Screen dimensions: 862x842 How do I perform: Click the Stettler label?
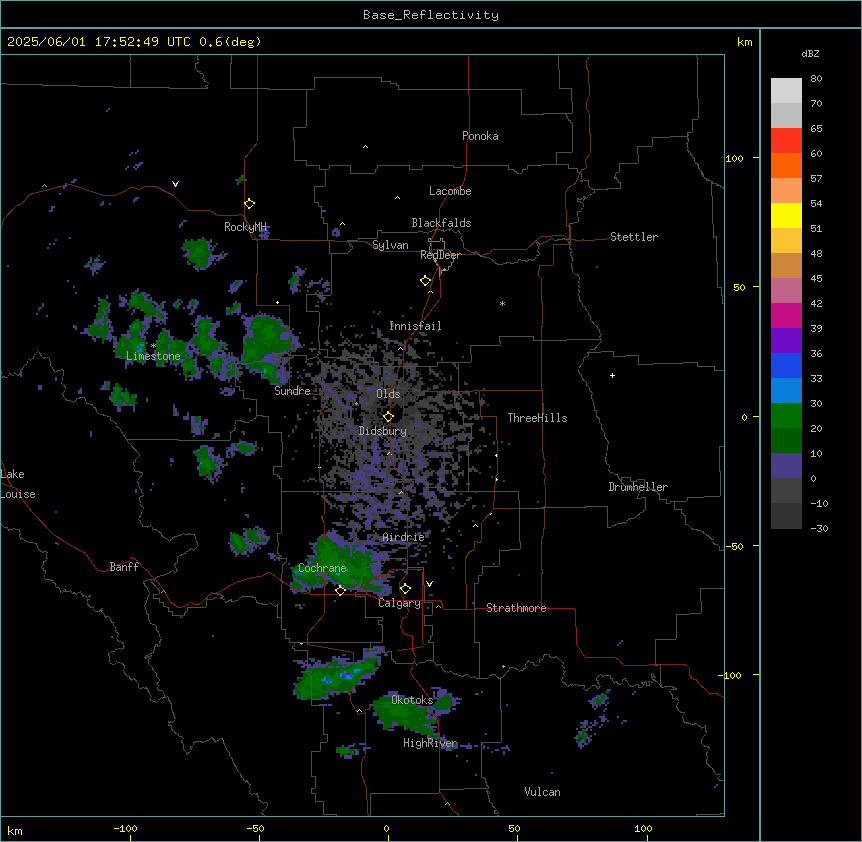(634, 237)
